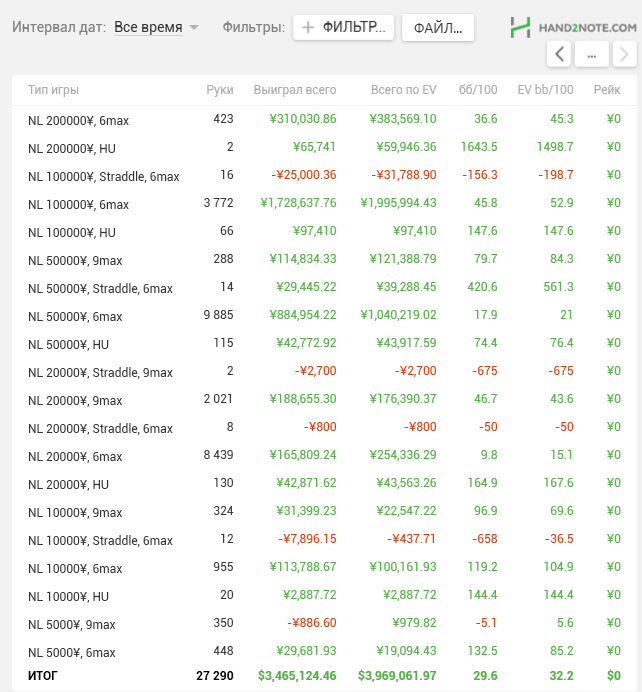Screen dimensions: 642x692
Task: Click the Hand2Note green logo icon
Action: 520,27
